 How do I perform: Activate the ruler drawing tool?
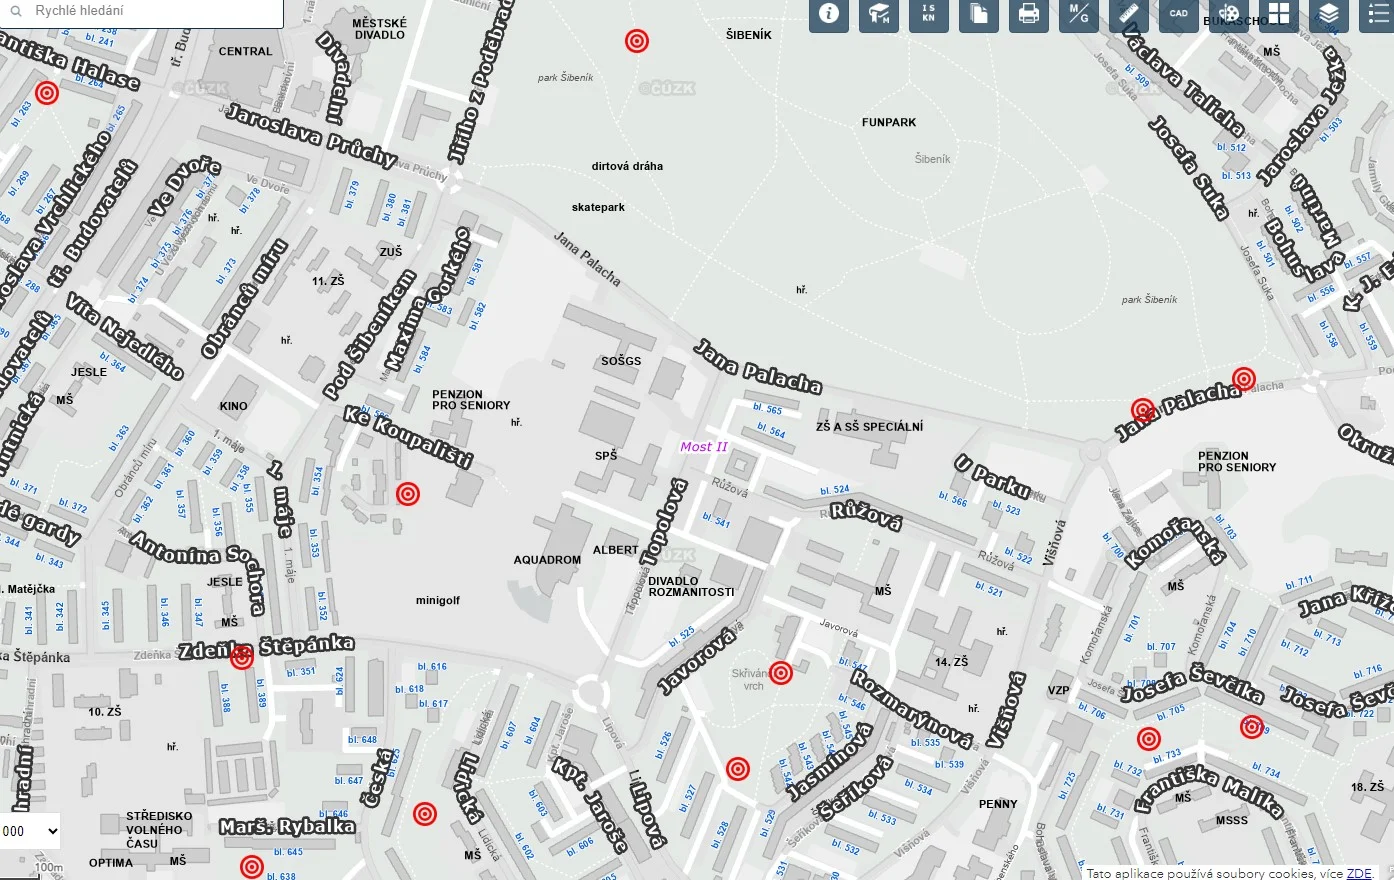coord(1128,15)
